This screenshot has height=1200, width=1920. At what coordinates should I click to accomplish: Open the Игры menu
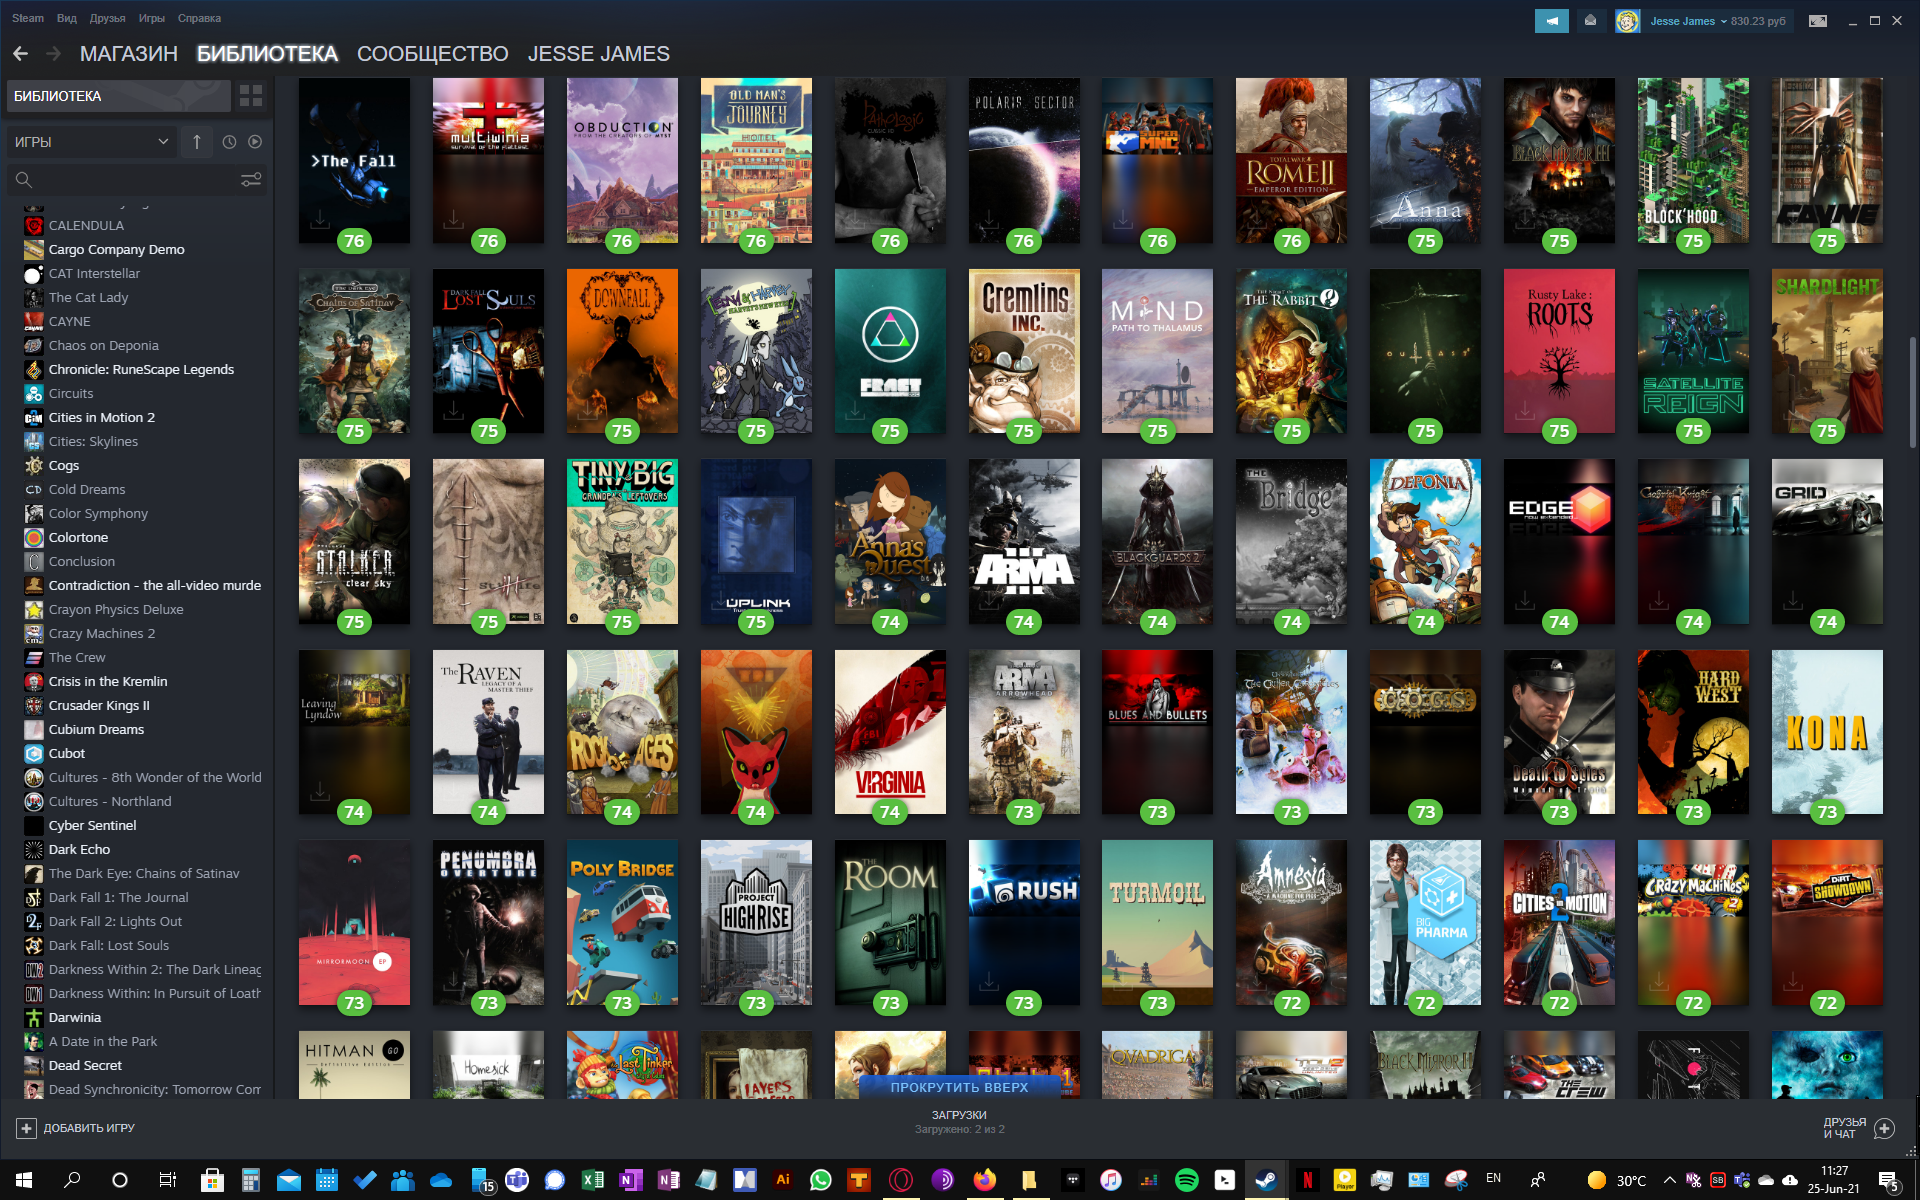pyautogui.click(x=152, y=18)
